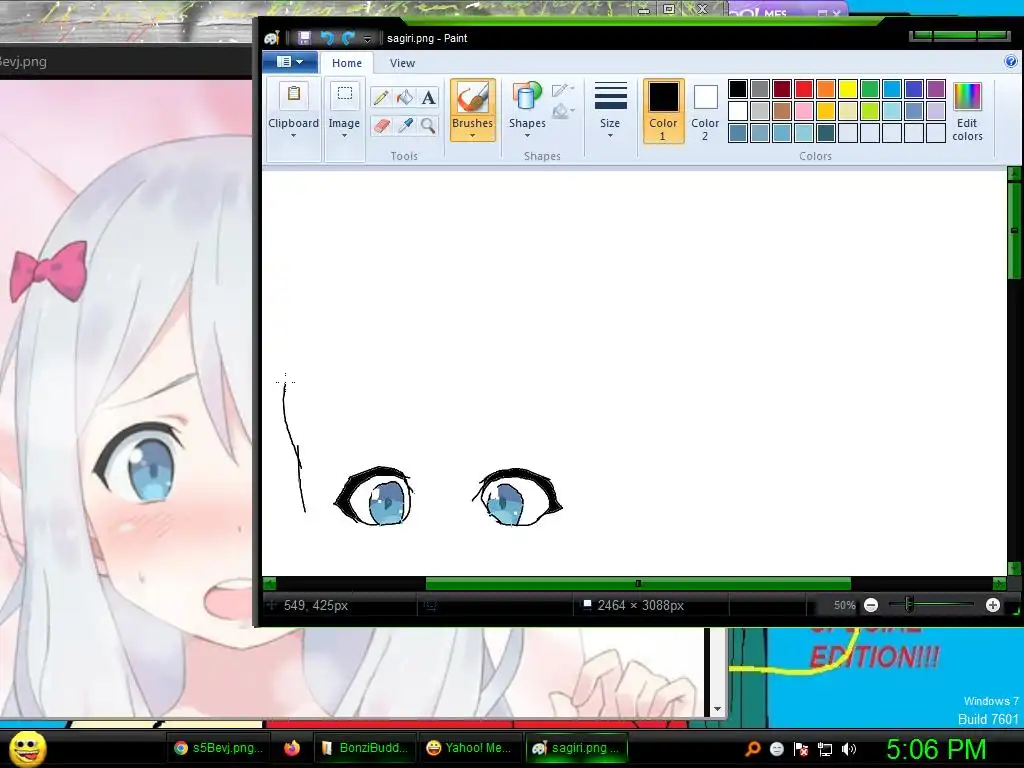Select the Magnifier tool
1024x768 pixels.
point(428,125)
